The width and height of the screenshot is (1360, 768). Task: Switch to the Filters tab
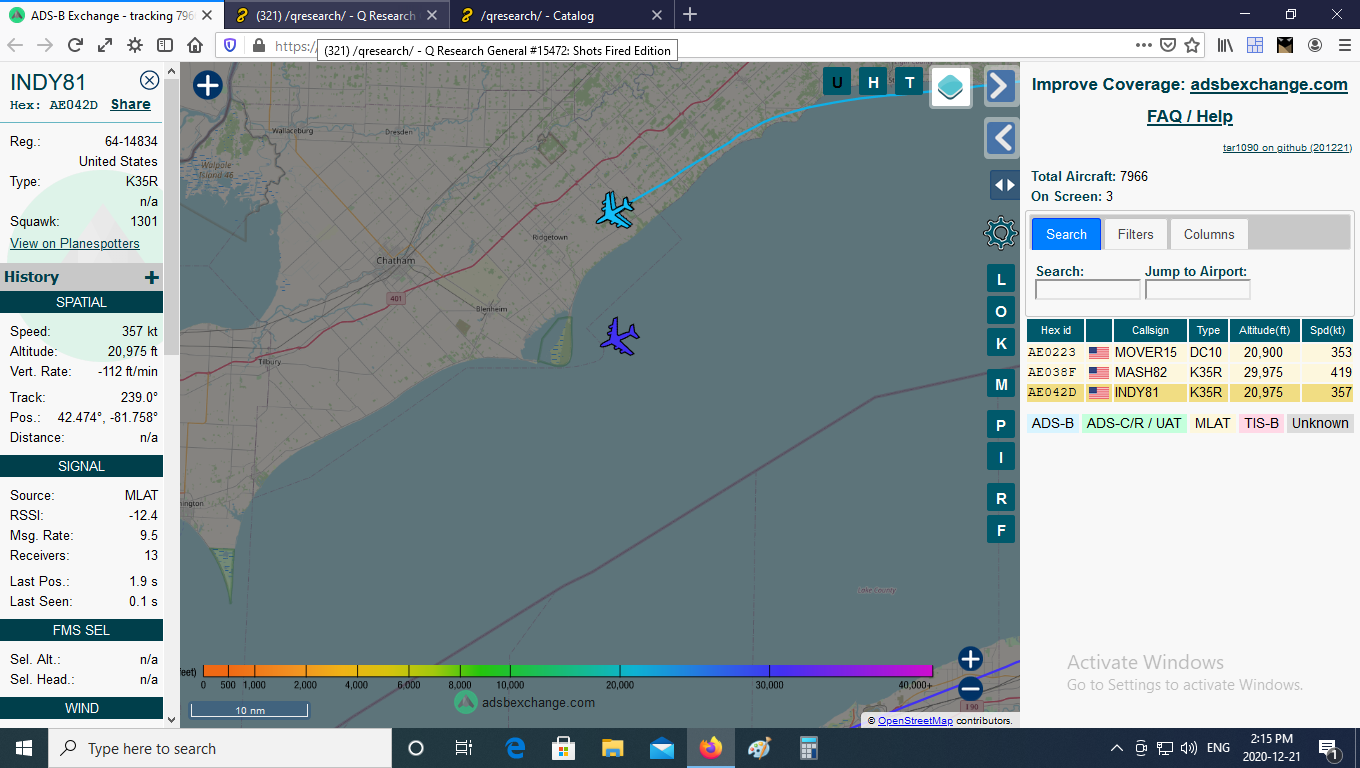(1136, 234)
